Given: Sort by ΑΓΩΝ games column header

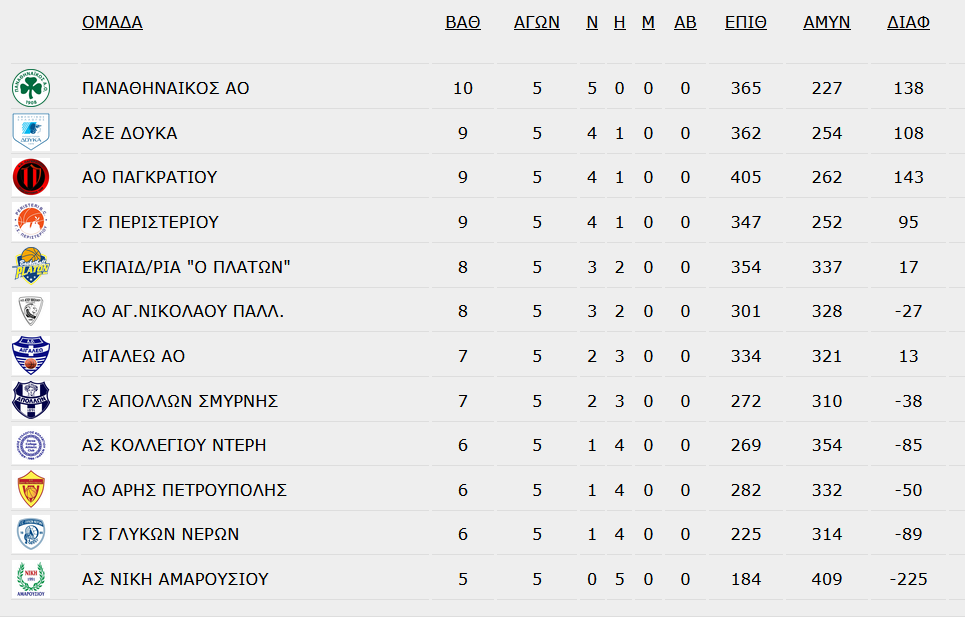Looking at the screenshot, I should (x=537, y=22).
